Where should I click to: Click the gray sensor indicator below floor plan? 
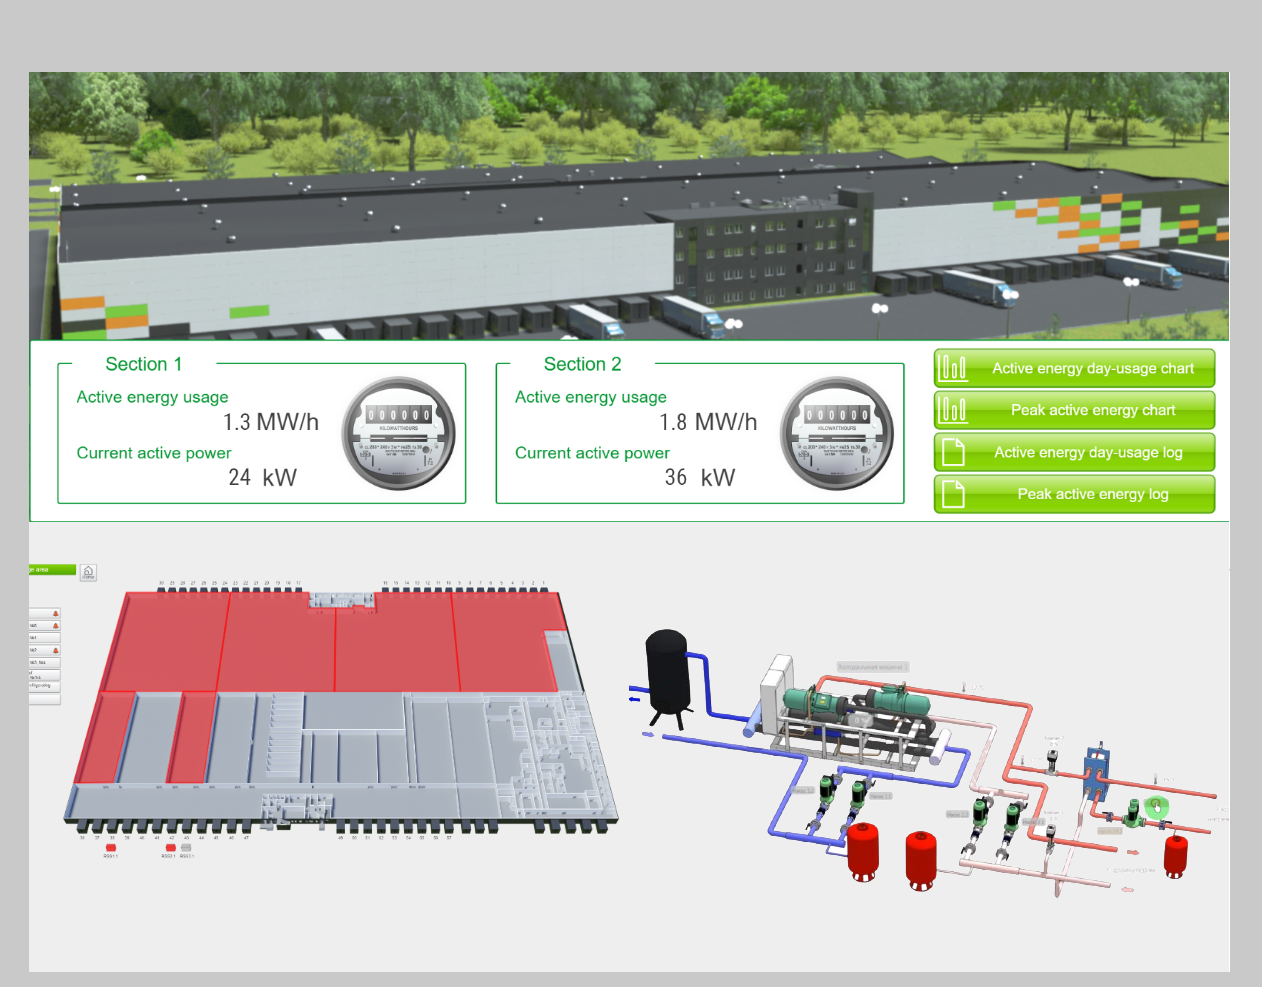[186, 848]
